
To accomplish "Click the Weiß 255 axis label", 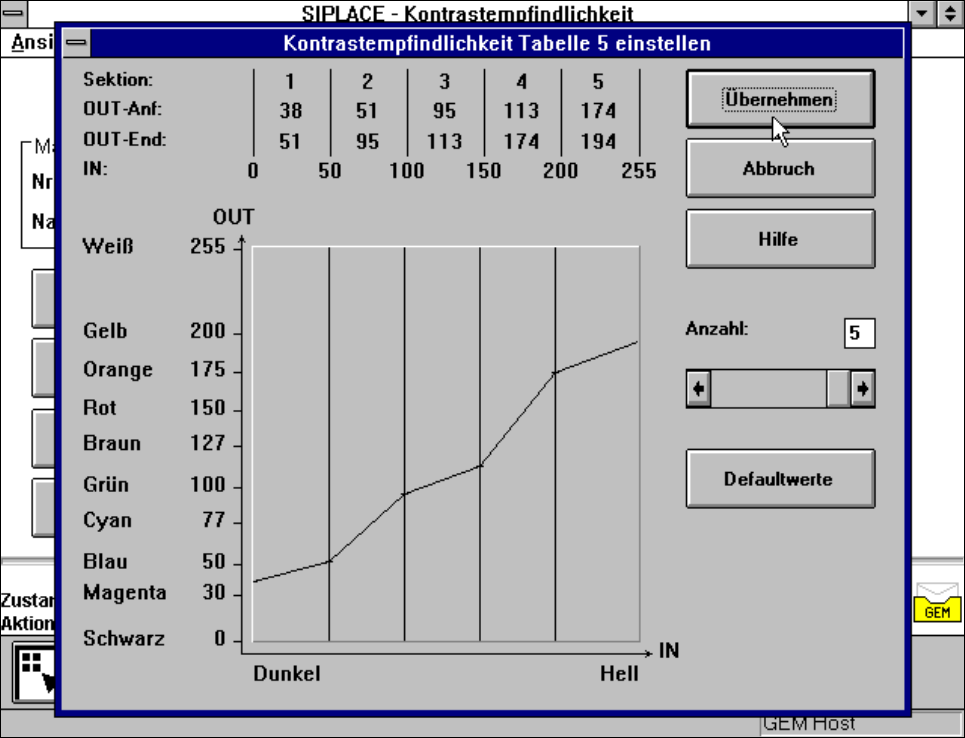I will click(x=154, y=246).
